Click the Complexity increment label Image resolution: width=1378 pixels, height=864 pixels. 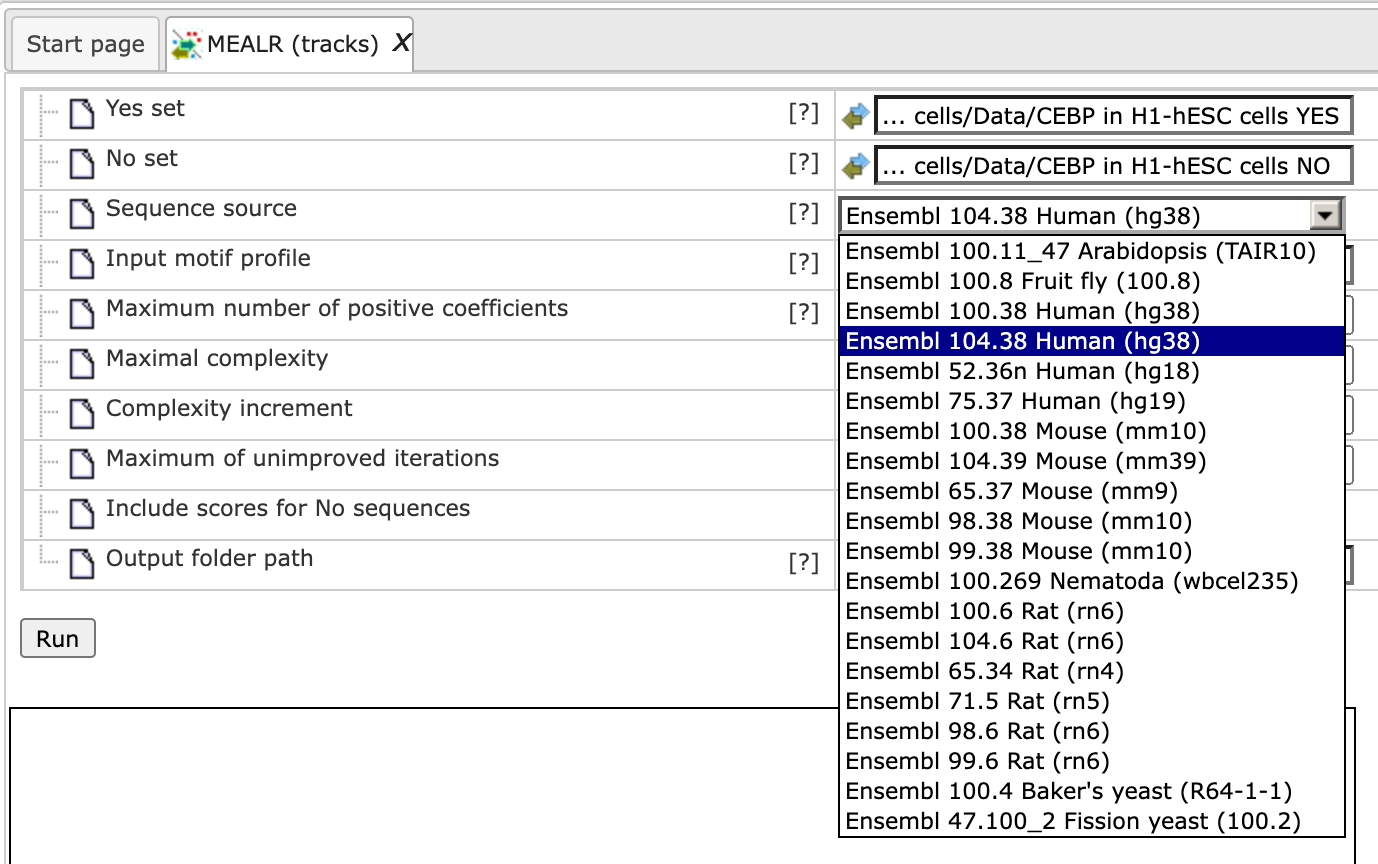(229, 408)
